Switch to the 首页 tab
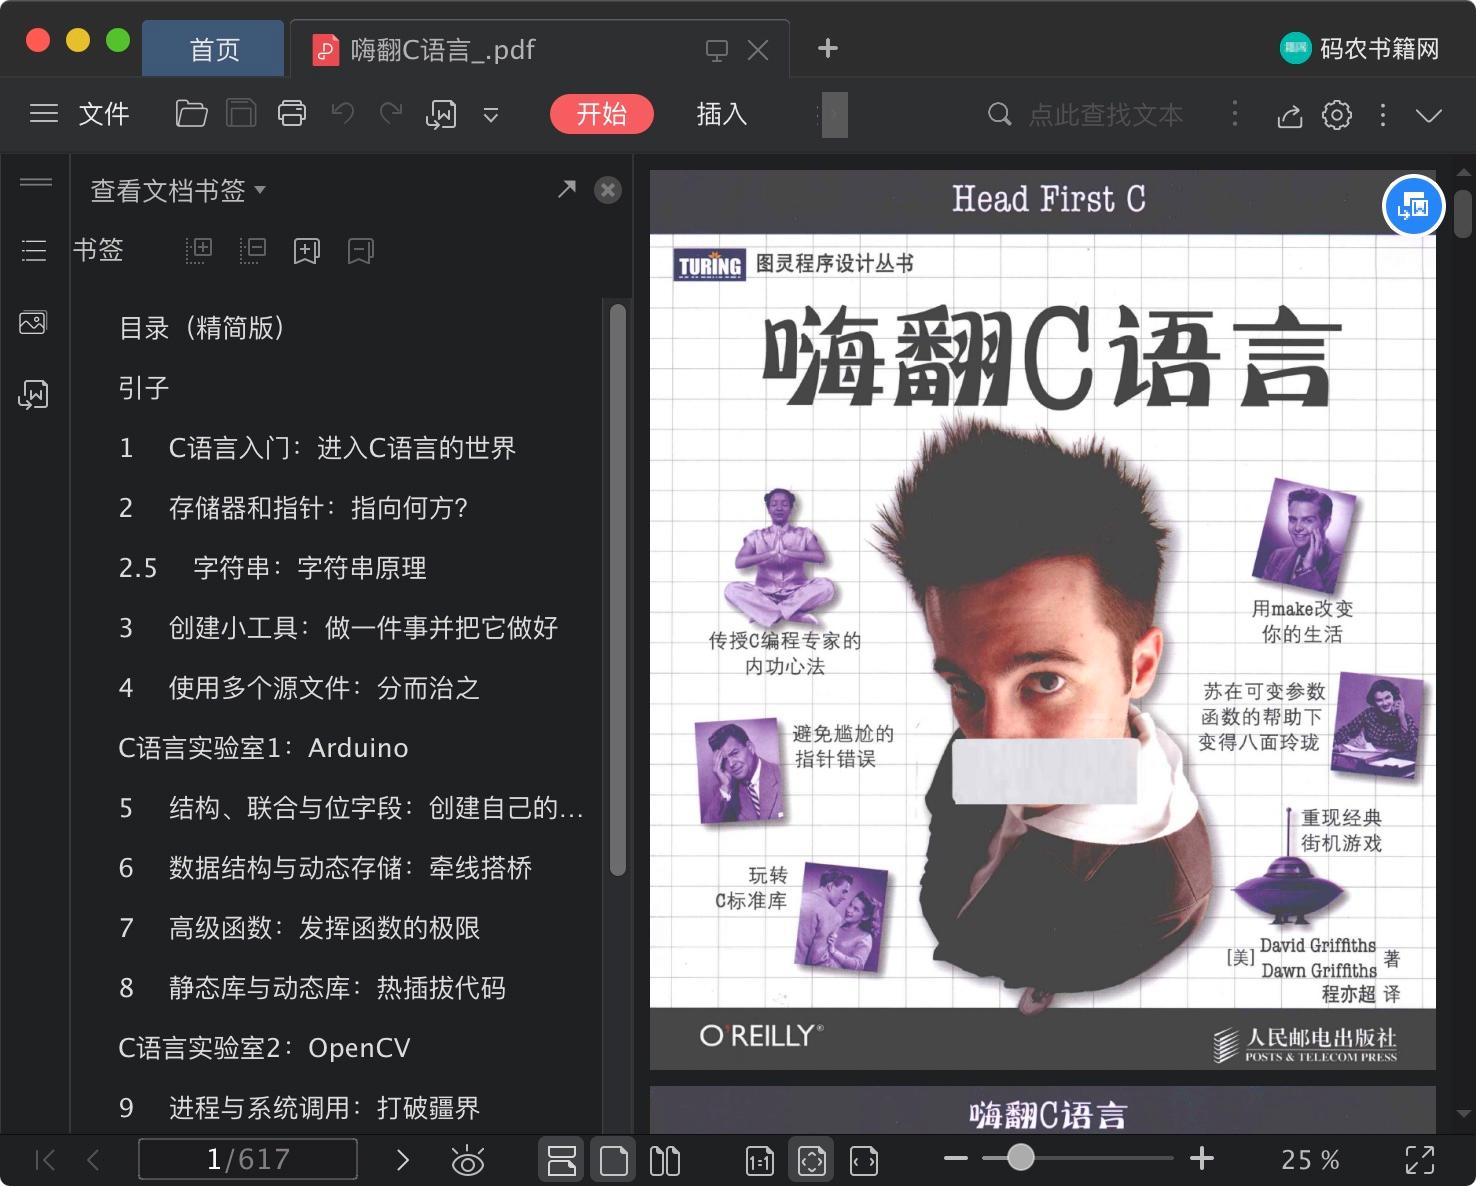Image resolution: width=1476 pixels, height=1186 pixels. tap(214, 49)
